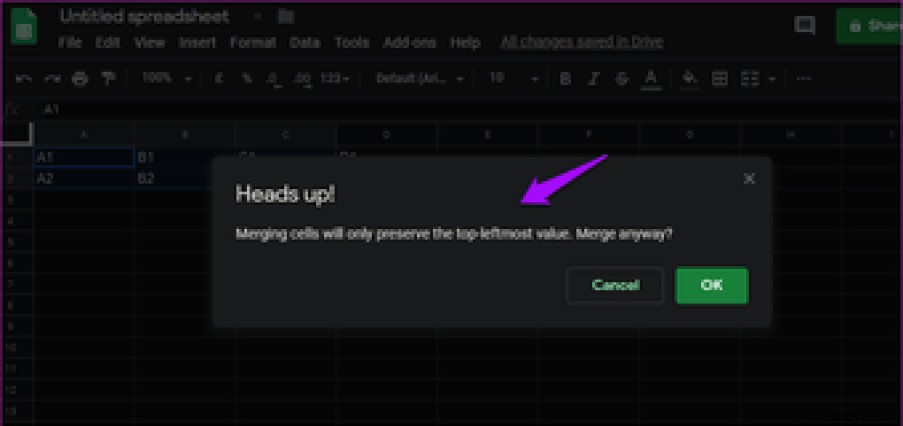This screenshot has width=903, height=426.
Task: Format as percent
Action: 246,78
